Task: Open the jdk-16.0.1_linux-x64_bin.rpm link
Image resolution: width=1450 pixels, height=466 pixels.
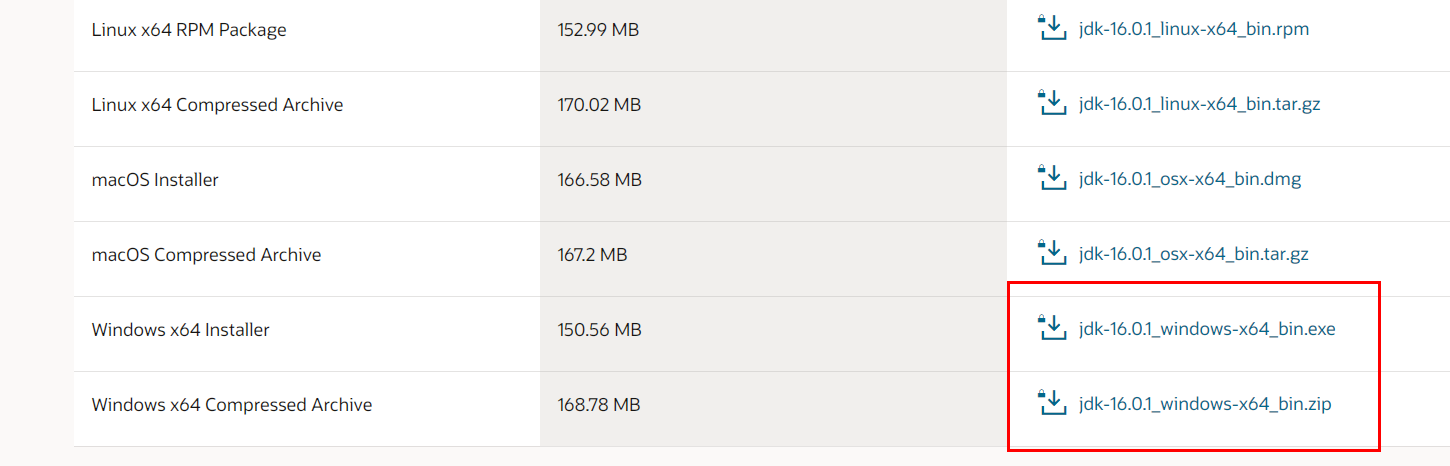Action: click(x=1194, y=30)
